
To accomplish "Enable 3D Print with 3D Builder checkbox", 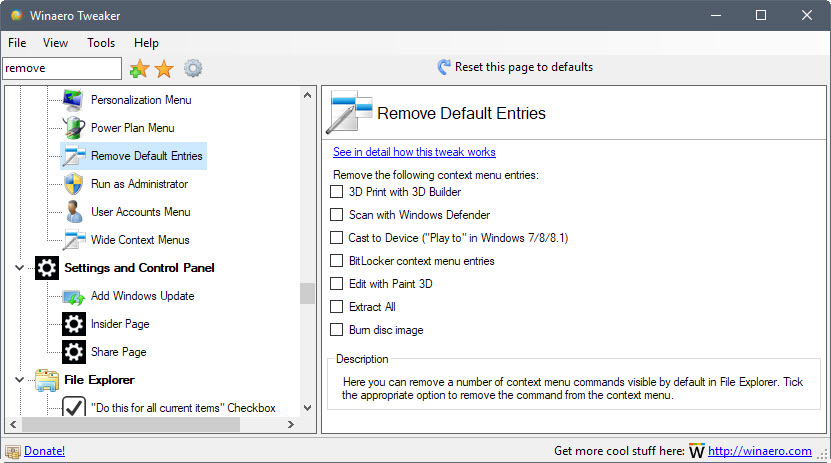I will [337, 192].
